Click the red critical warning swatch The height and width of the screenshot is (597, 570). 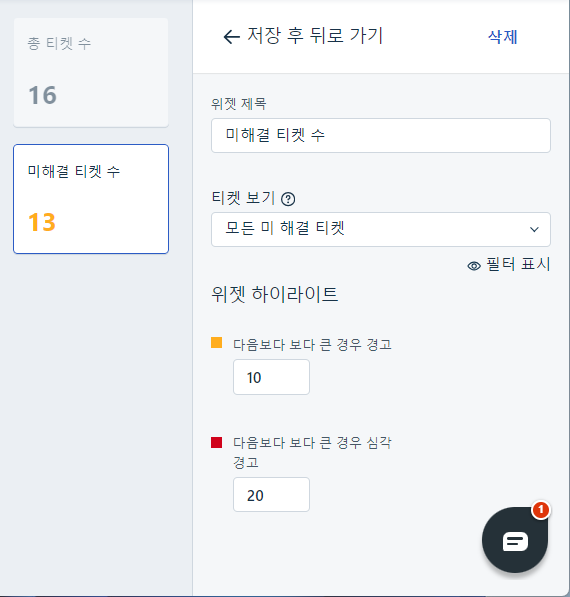[216, 442]
